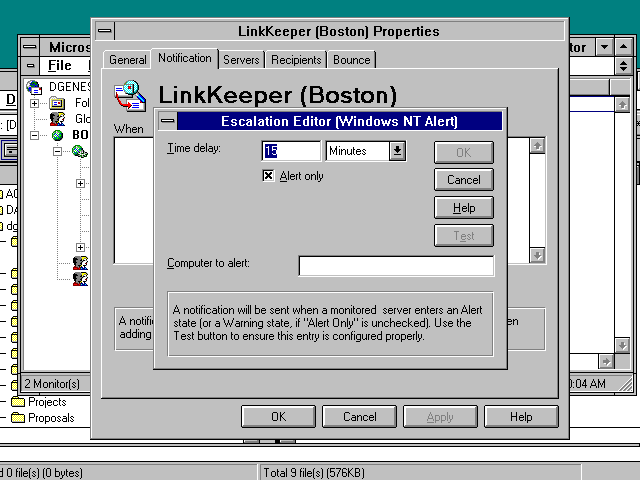
Task: Click the notification list scroll up arrow
Action: [537, 145]
